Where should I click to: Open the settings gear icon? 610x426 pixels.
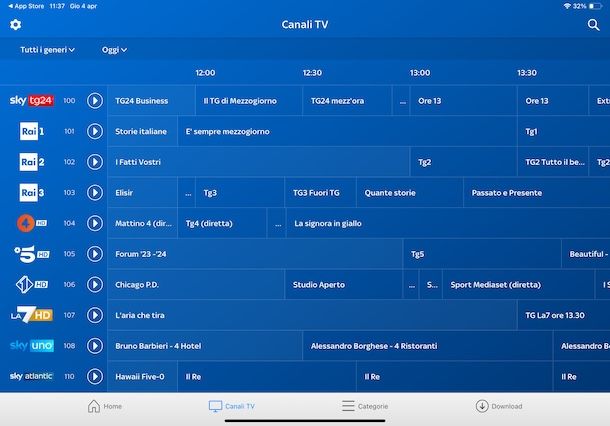point(16,25)
